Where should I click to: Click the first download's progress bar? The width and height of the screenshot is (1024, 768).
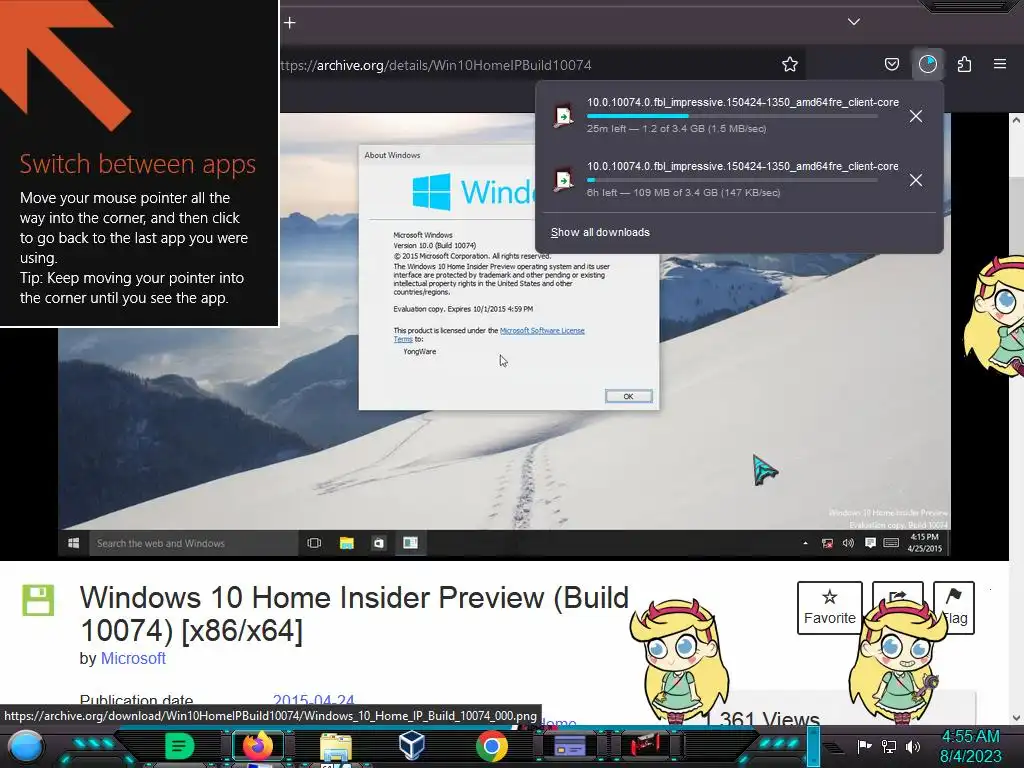pyautogui.click(x=732, y=116)
